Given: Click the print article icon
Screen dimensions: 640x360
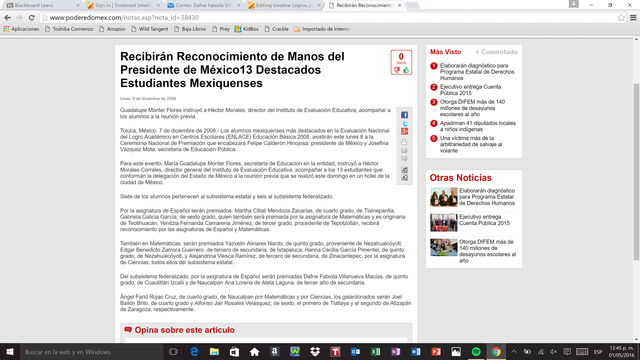Looking at the screenshot, I should (404, 142).
